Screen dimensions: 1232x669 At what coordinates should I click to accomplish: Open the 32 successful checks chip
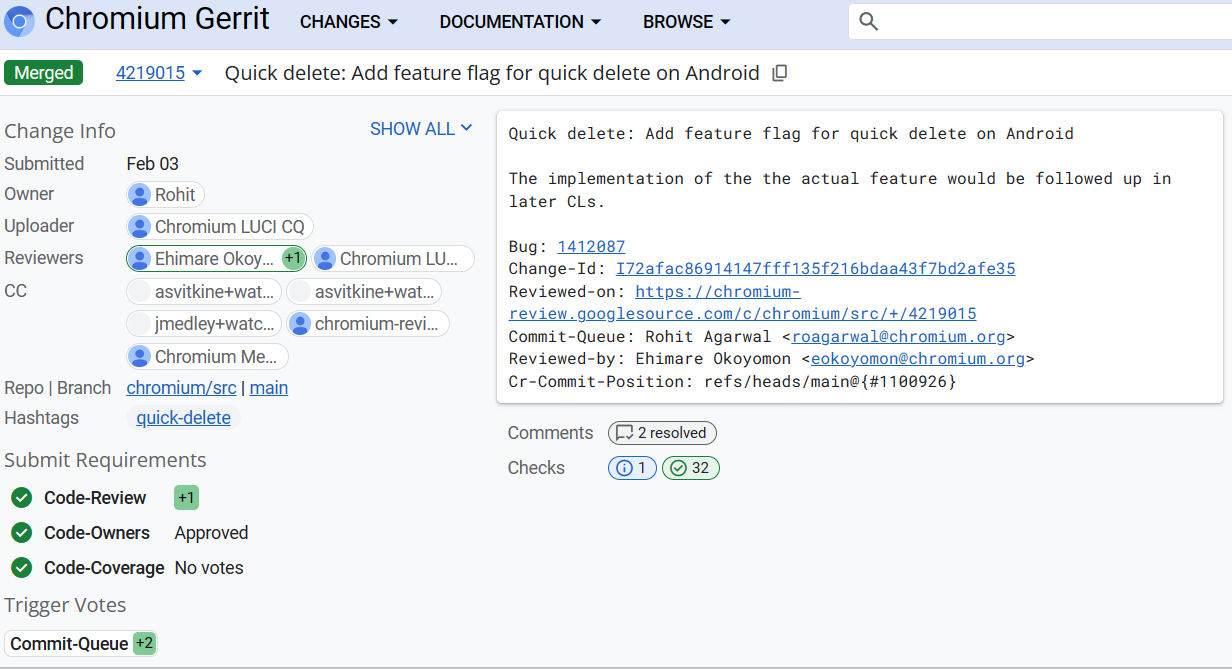tap(690, 468)
